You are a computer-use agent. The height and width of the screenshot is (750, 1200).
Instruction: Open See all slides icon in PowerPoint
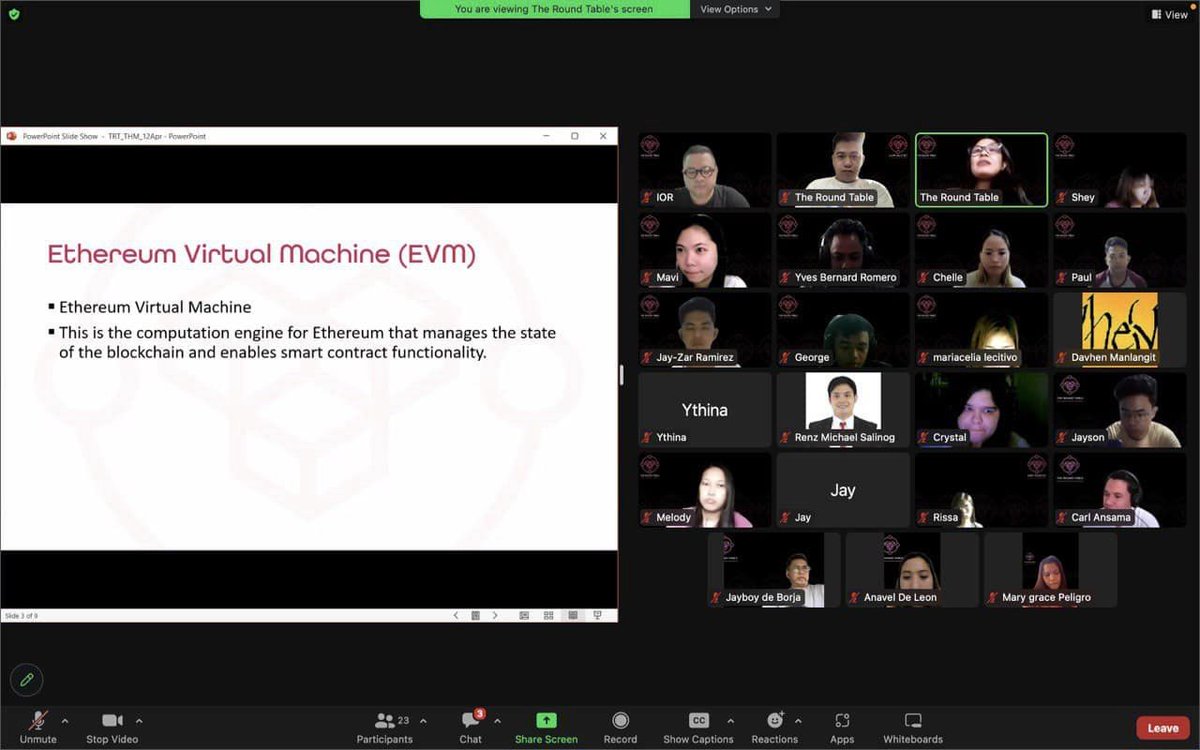[476, 616]
